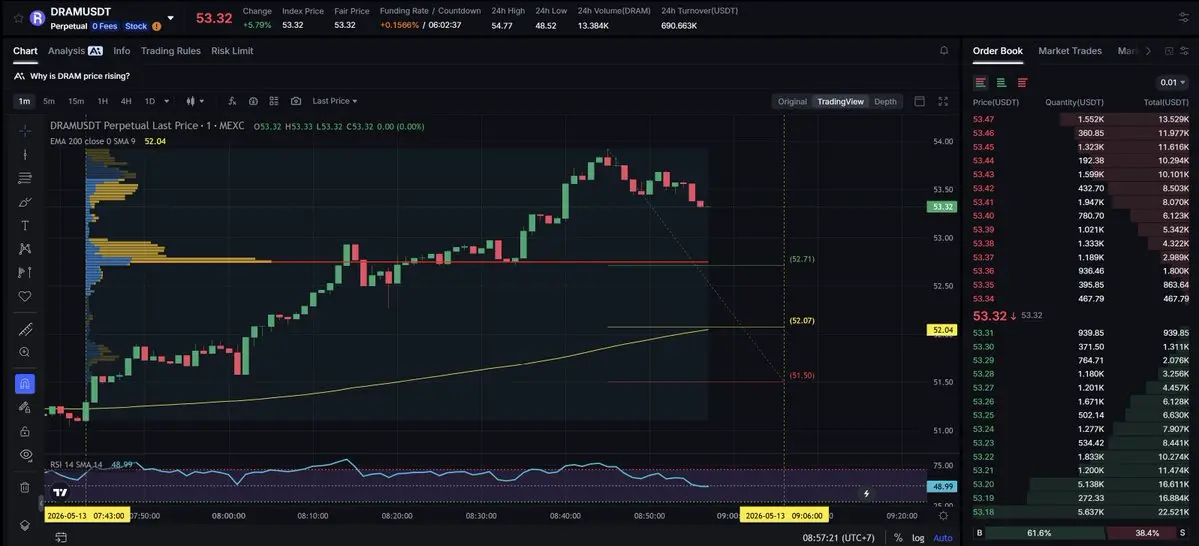Image resolution: width=1199 pixels, height=546 pixels.
Task: Open the heart icons and stickers tool
Action: tap(24, 296)
